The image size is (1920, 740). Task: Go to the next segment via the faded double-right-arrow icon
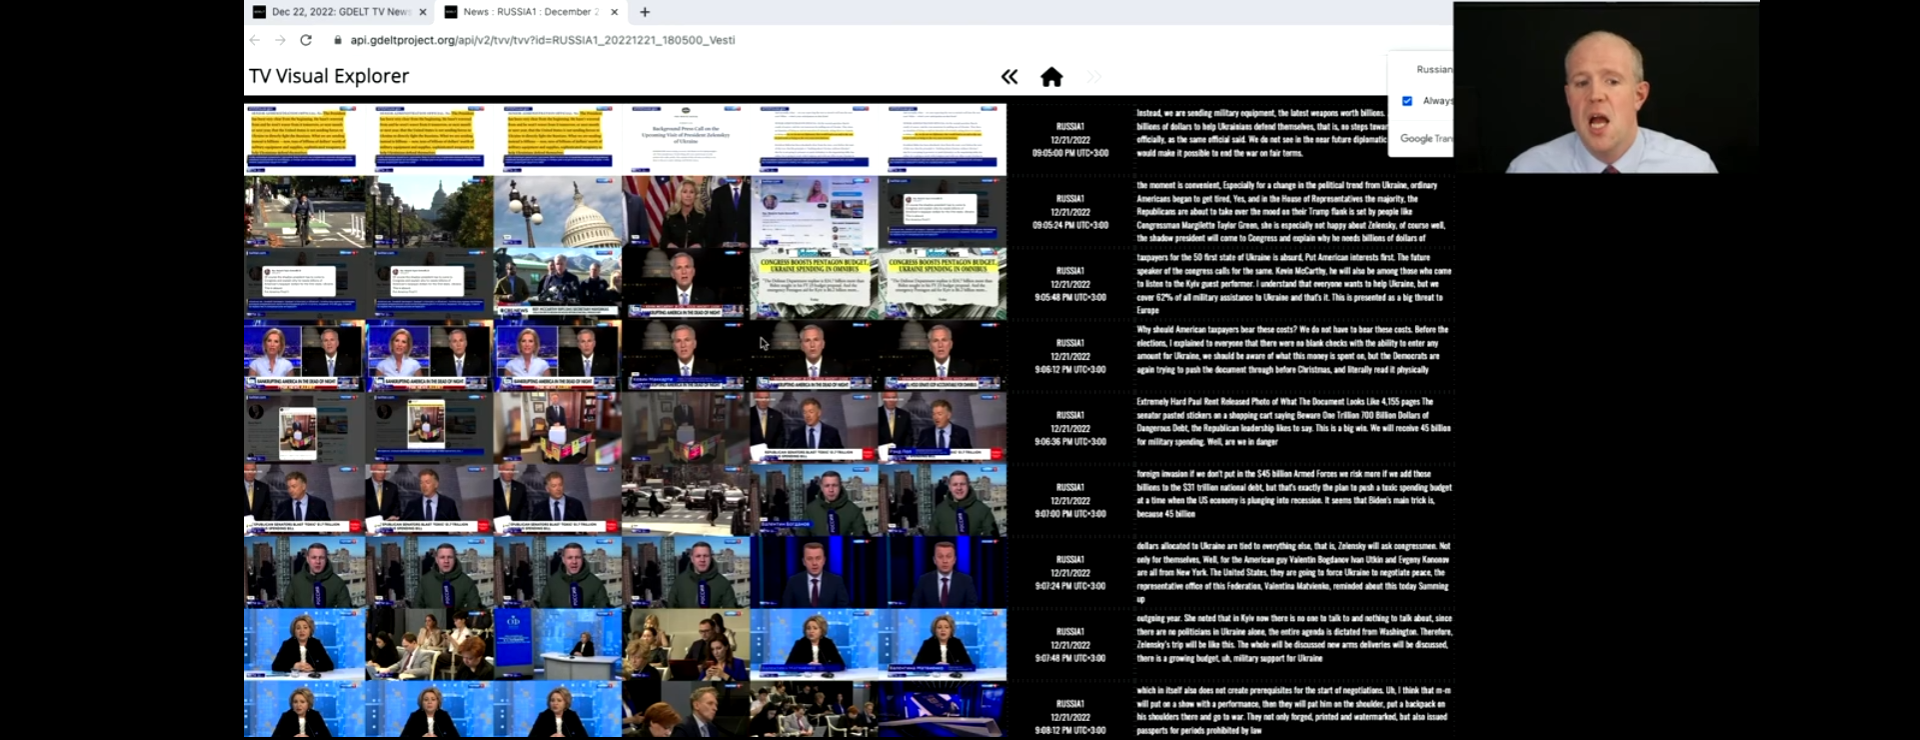(1093, 77)
